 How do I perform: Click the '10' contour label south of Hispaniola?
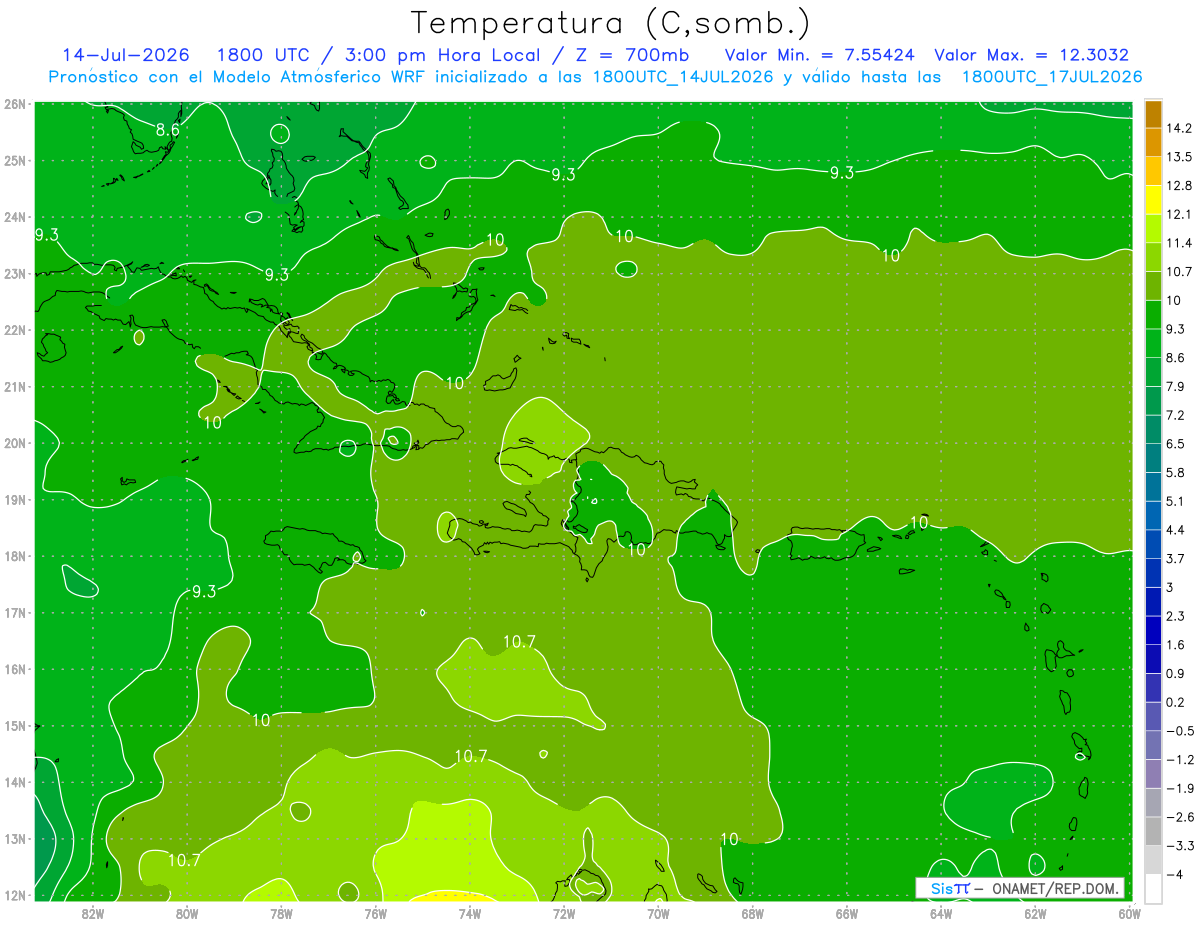[x=637, y=549]
